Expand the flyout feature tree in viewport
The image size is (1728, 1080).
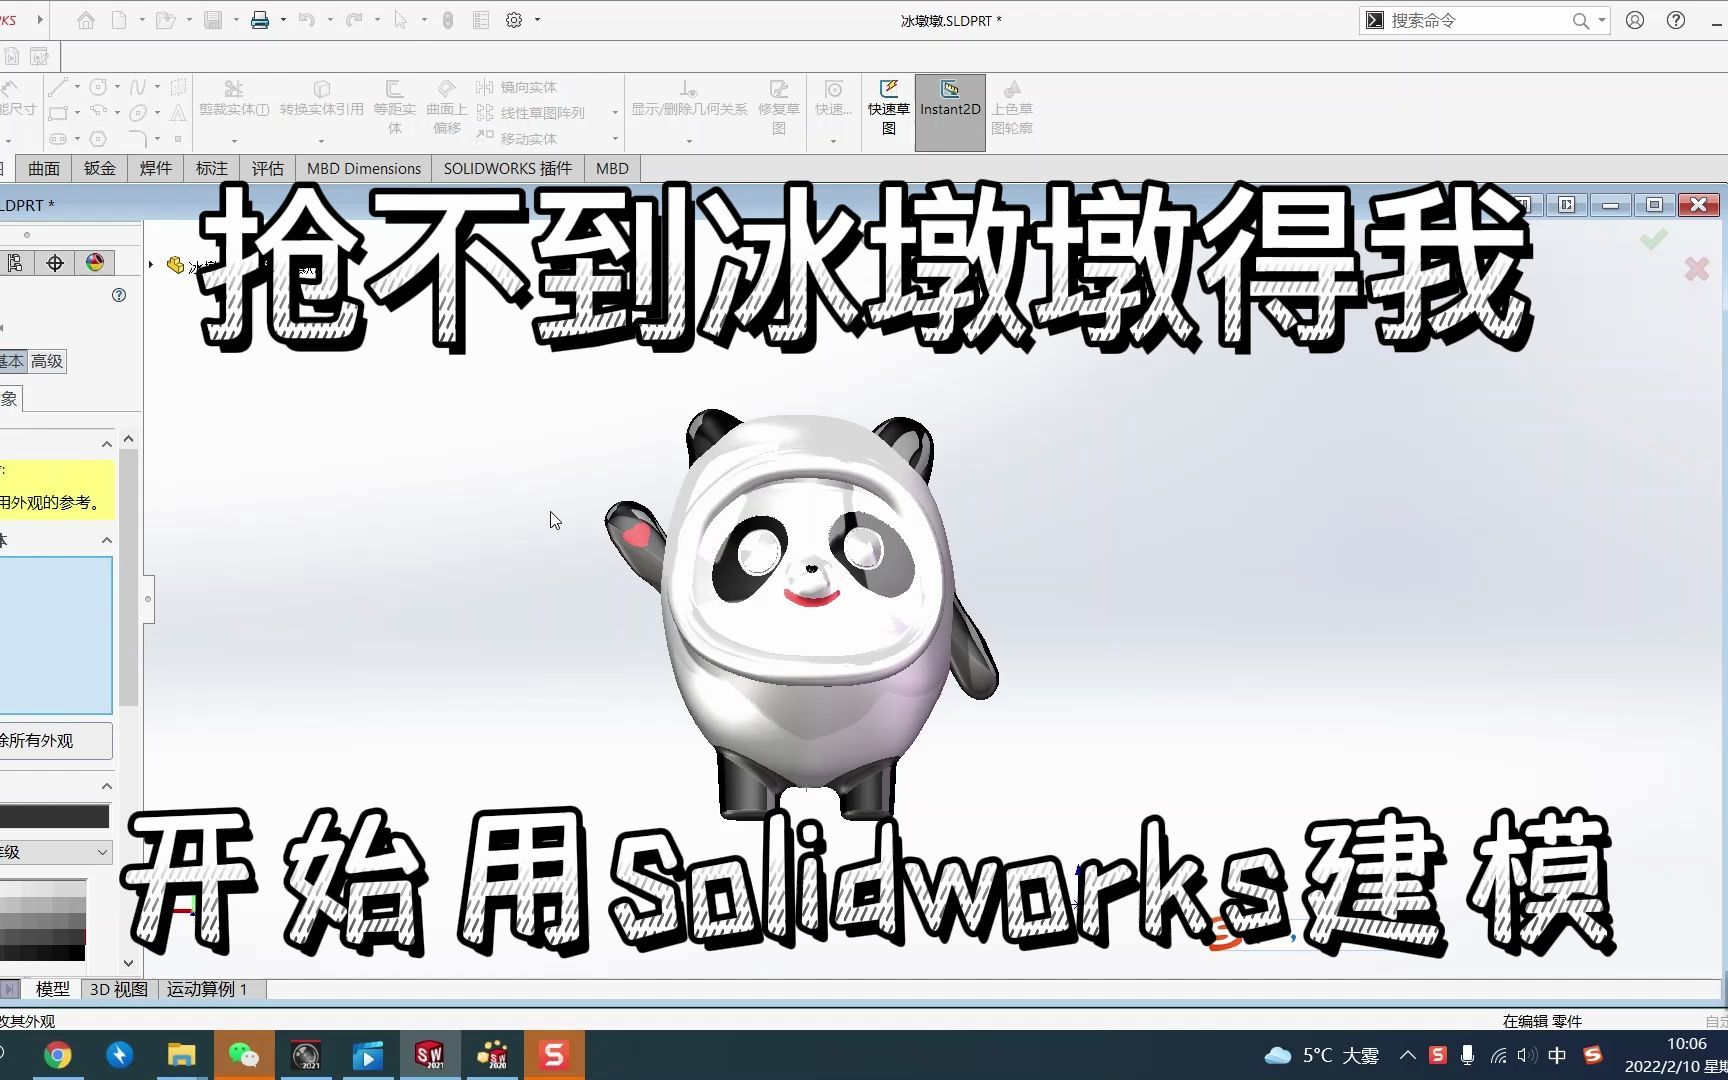point(151,265)
